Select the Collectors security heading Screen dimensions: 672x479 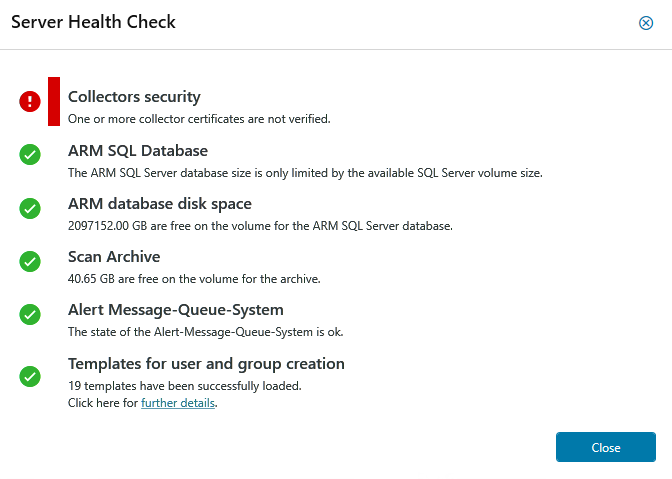tap(134, 97)
